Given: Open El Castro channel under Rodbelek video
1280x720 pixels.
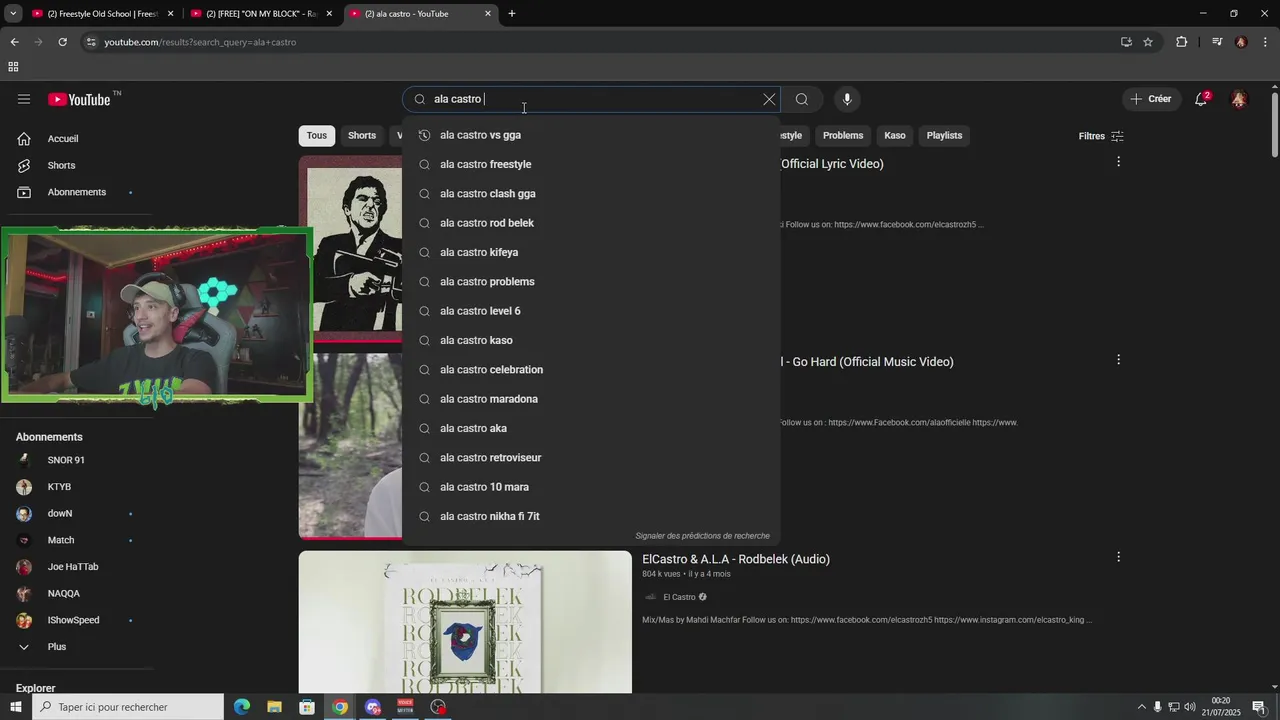Looking at the screenshot, I should point(679,597).
